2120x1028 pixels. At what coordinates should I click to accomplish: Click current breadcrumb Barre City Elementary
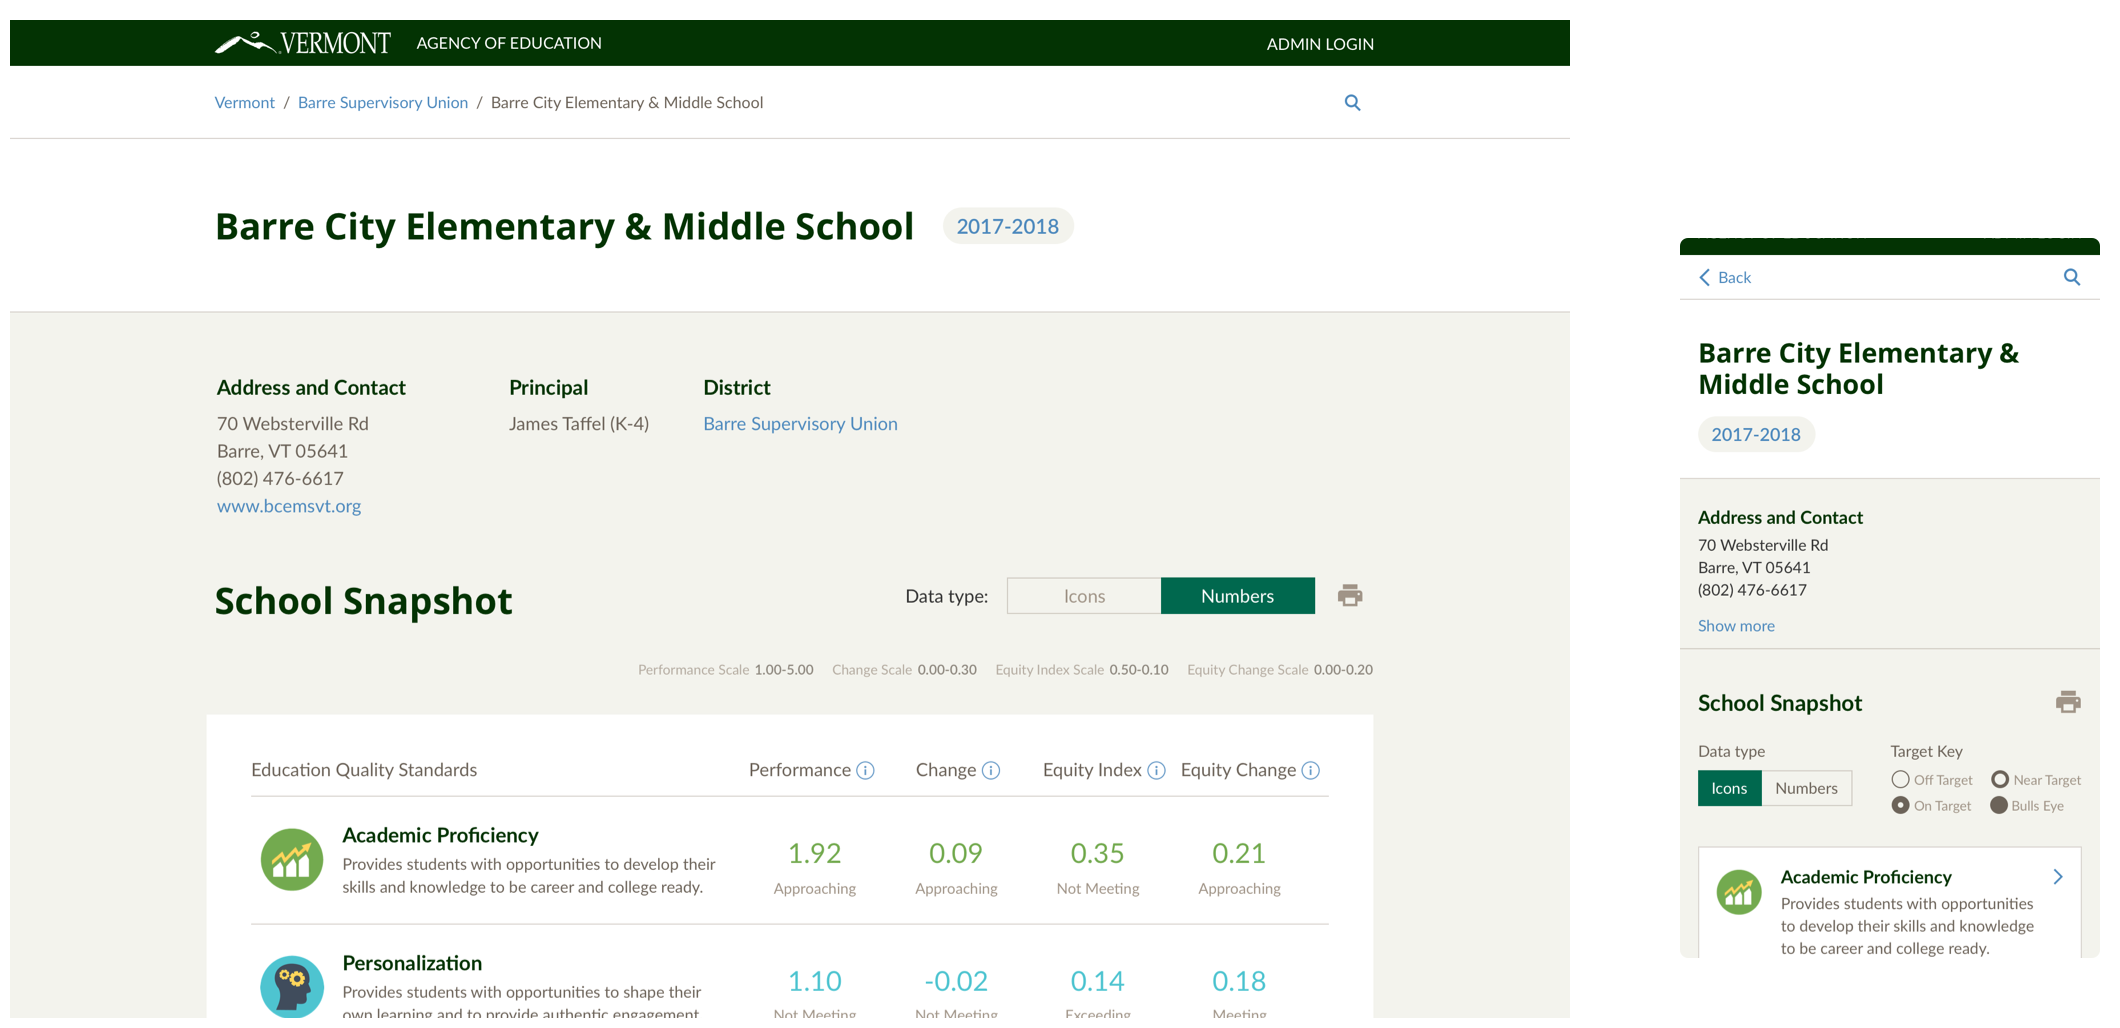tap(627, 102)
